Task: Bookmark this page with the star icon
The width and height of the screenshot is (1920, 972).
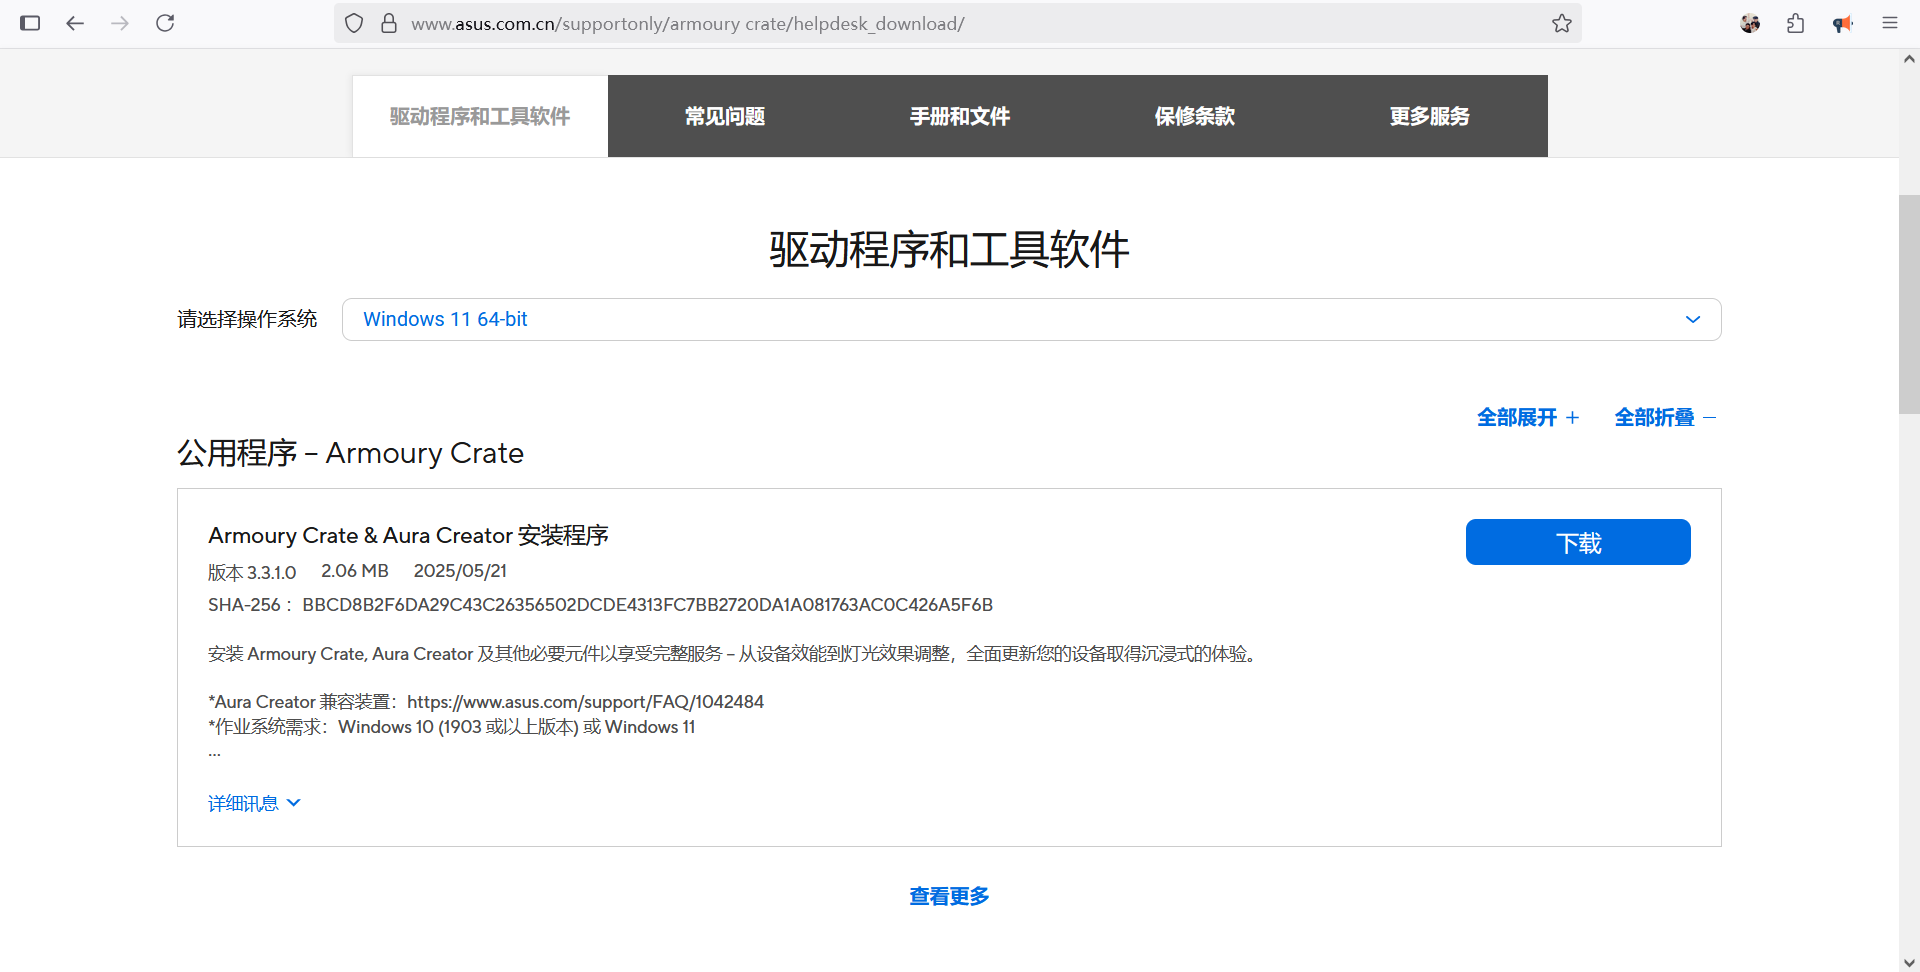Action: pyautogui.click(x=1562, y=23)
